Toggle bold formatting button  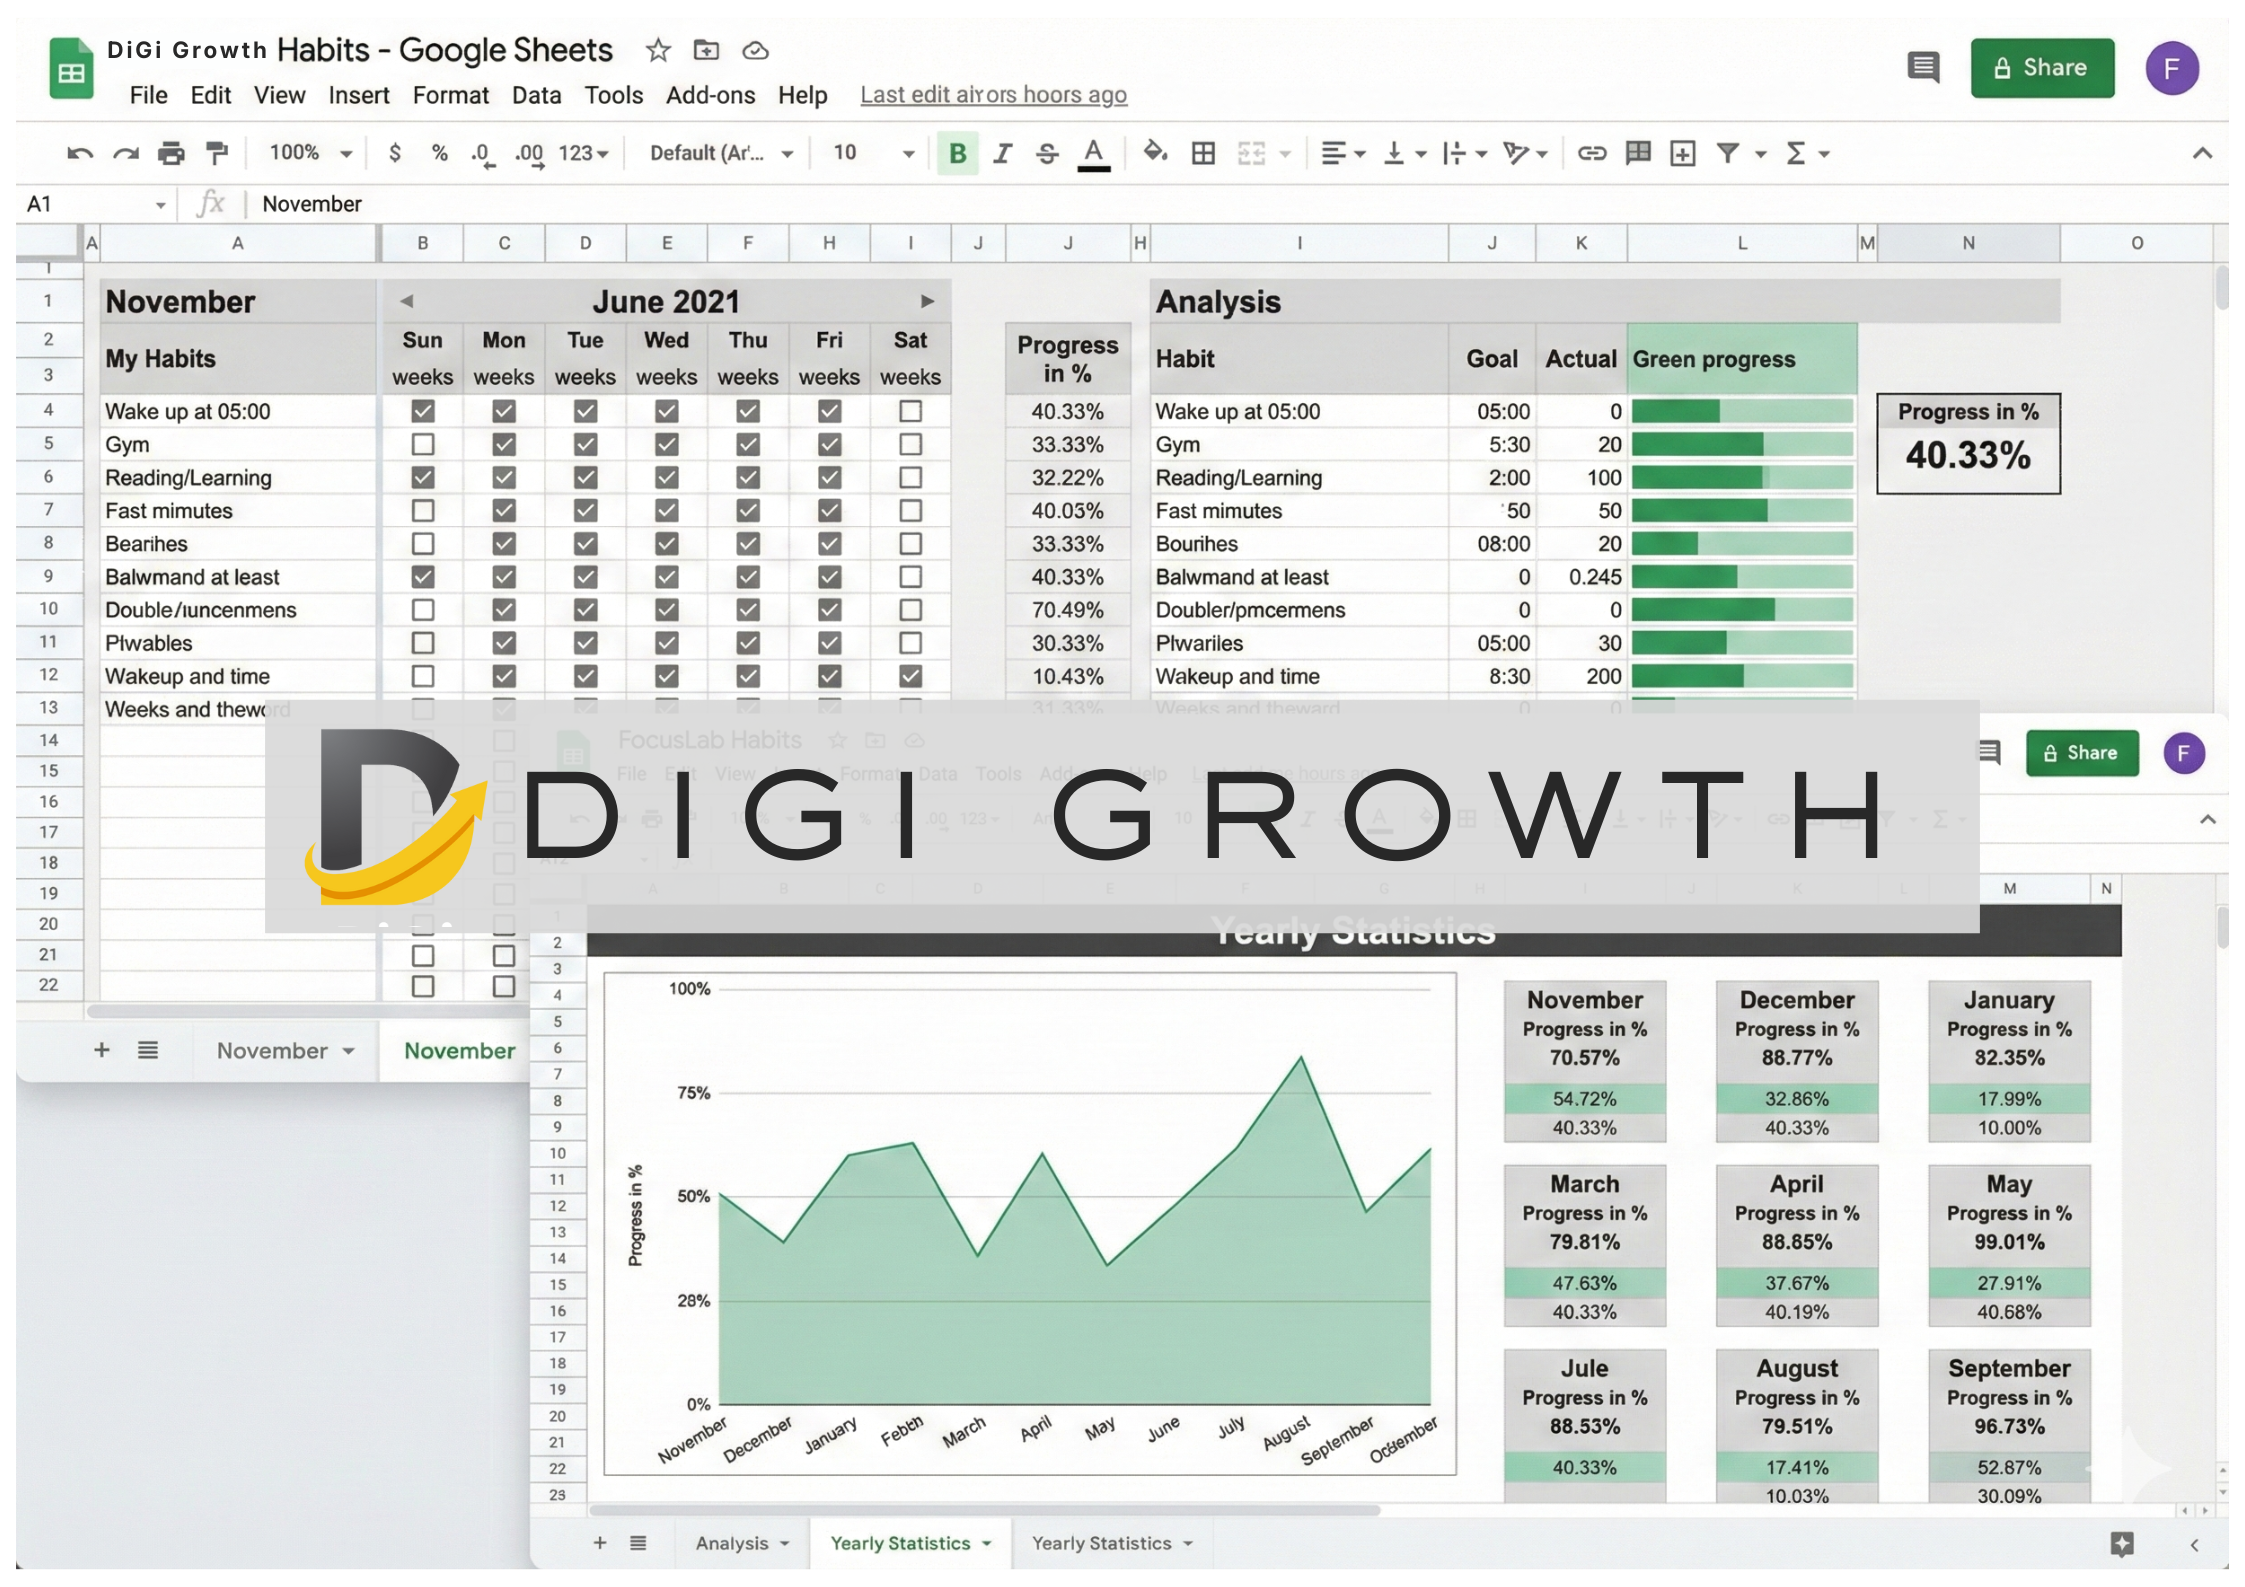click(x=957, y=153)
